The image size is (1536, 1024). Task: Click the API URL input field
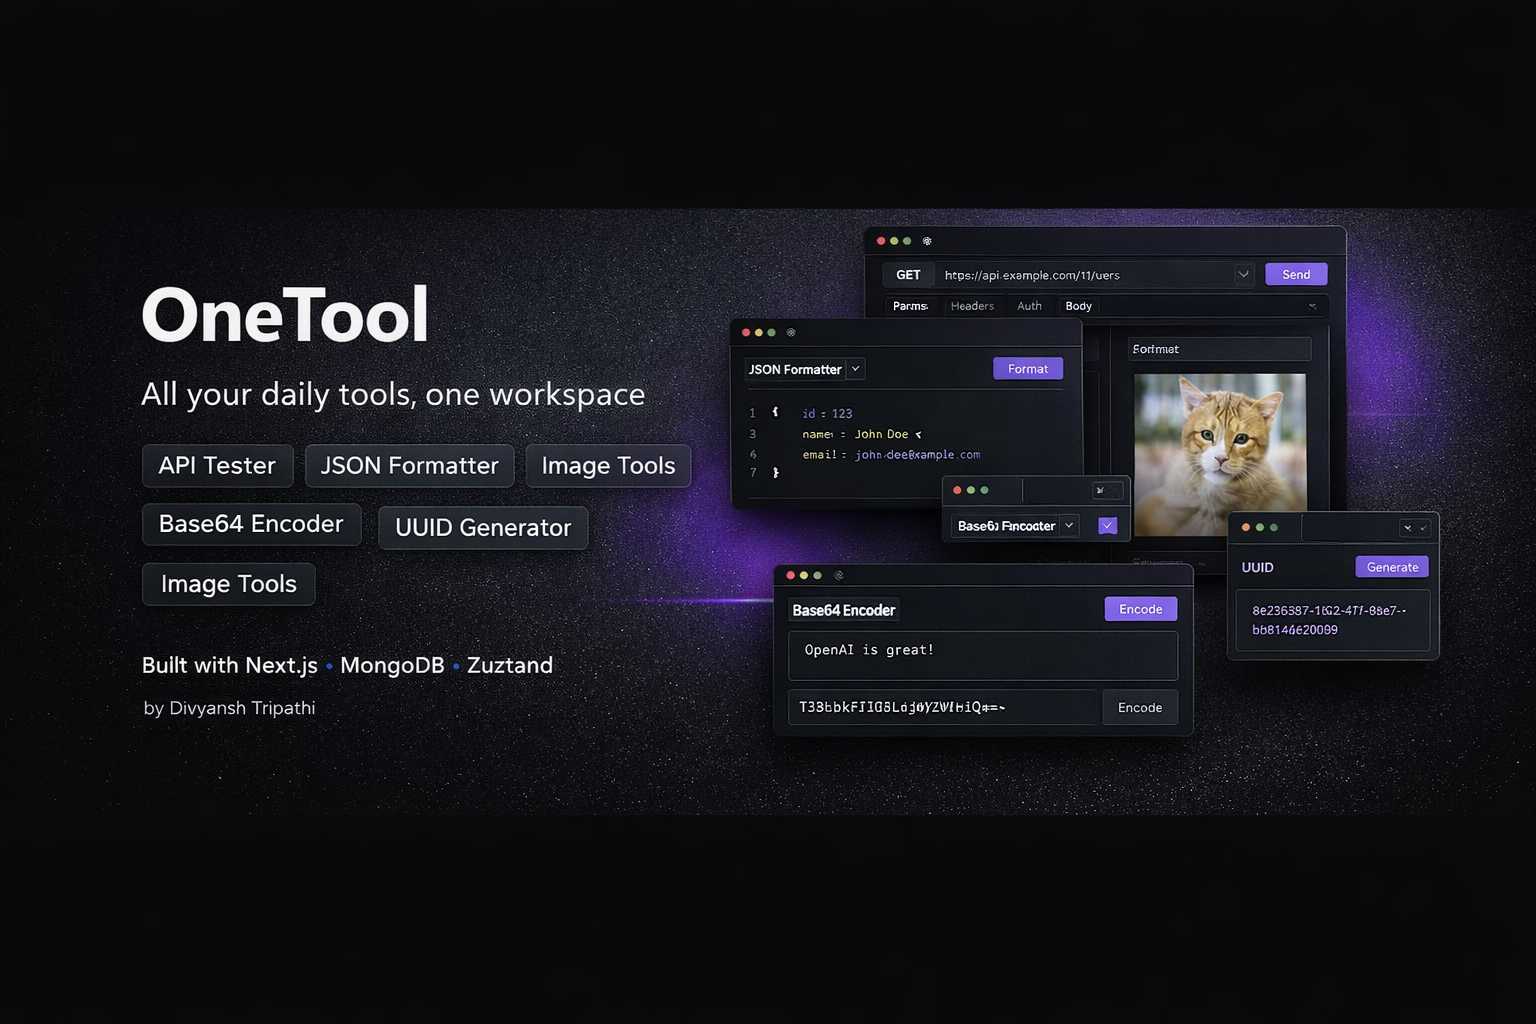pos(1085,275)
